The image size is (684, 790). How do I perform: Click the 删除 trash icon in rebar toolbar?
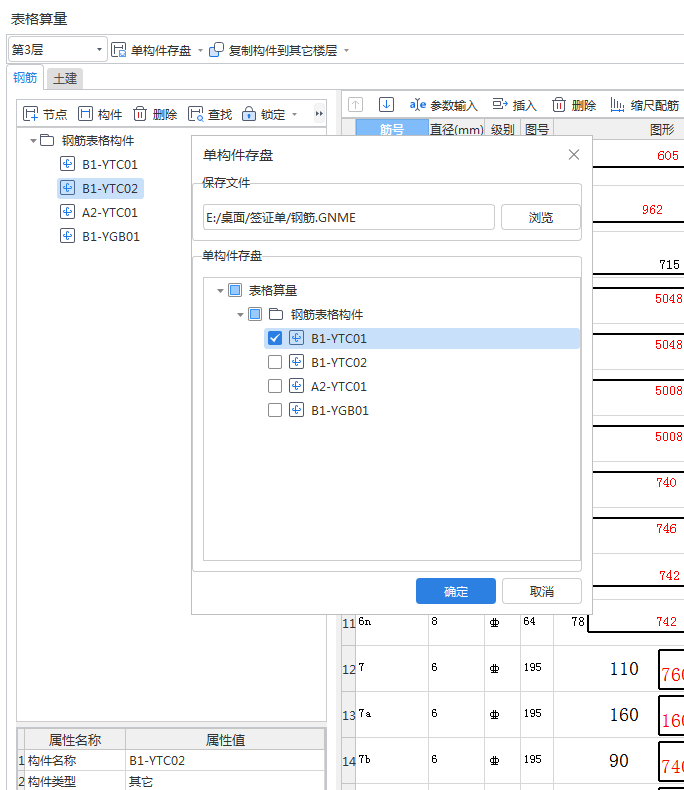559,105
